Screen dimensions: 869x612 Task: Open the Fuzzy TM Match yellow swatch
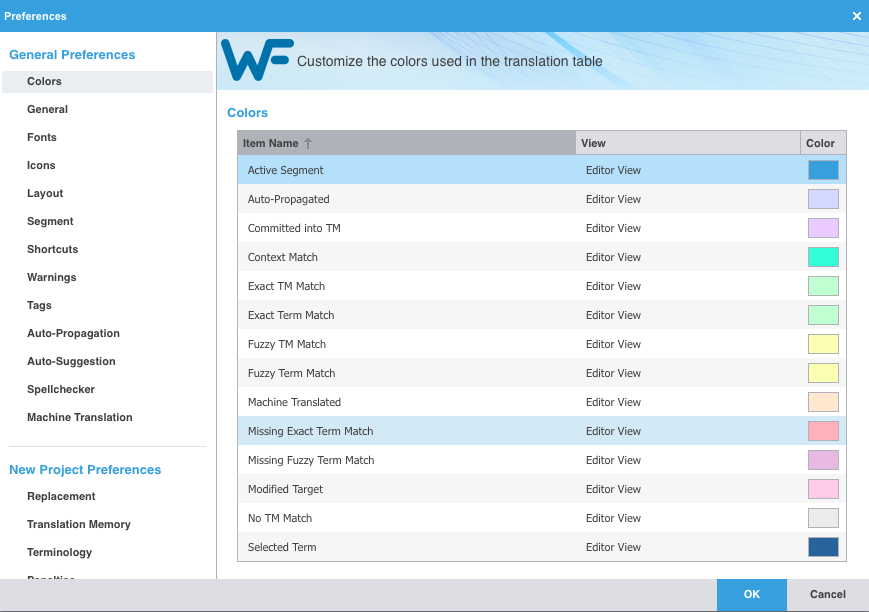tap(823, 344)
